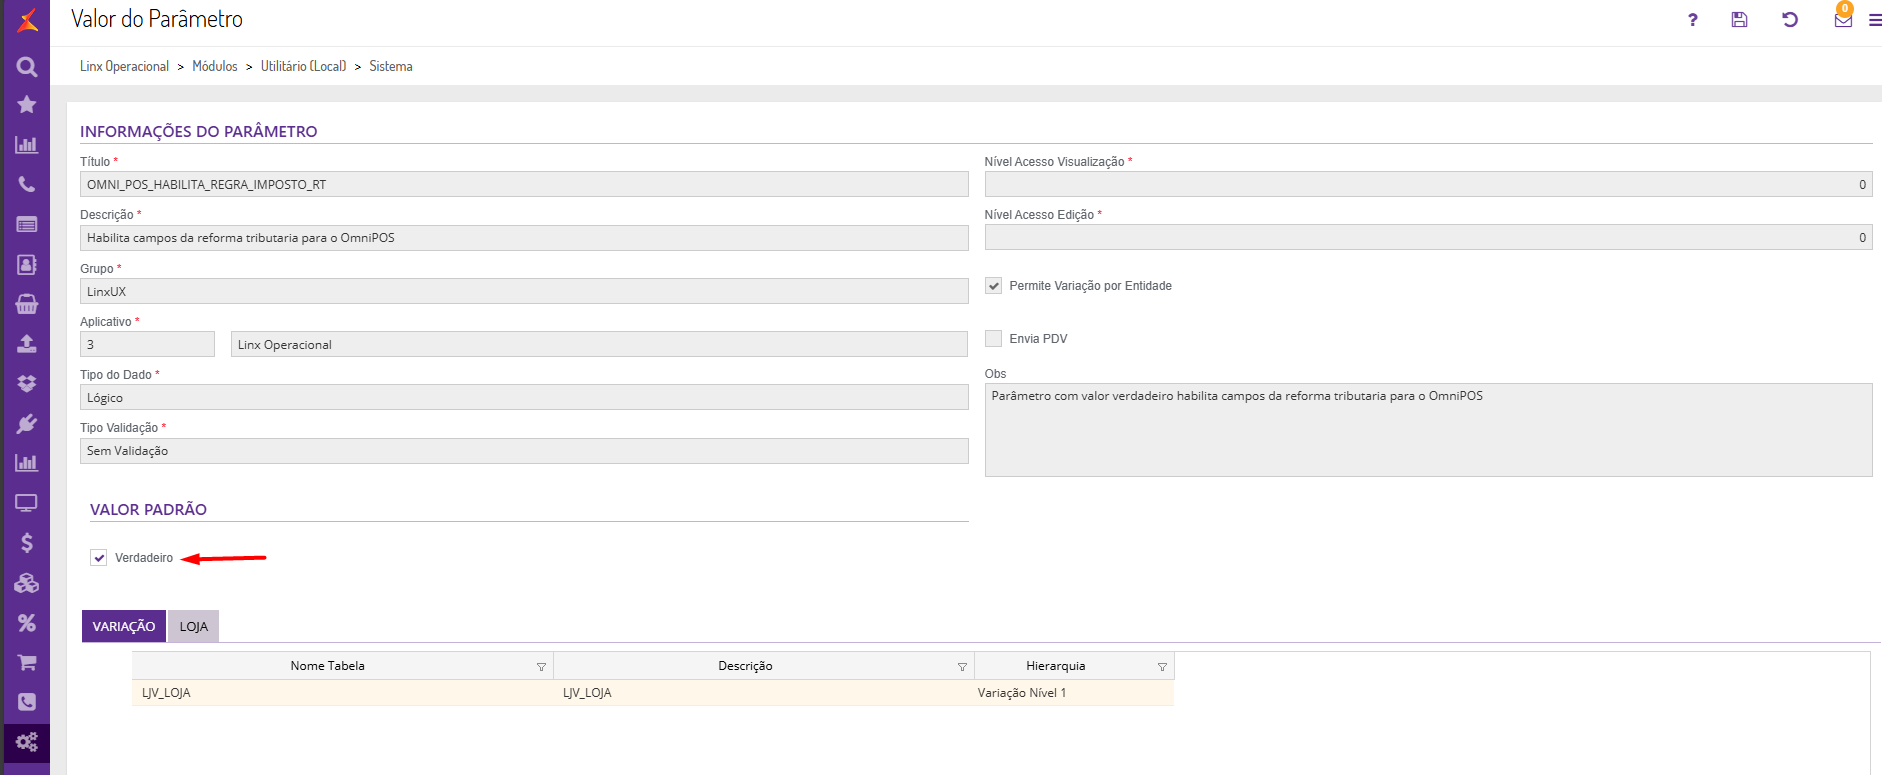This screenshot has width=1882, height=775.
Task: Click the dollar sign sidebar icon
Action: [27, 543]
